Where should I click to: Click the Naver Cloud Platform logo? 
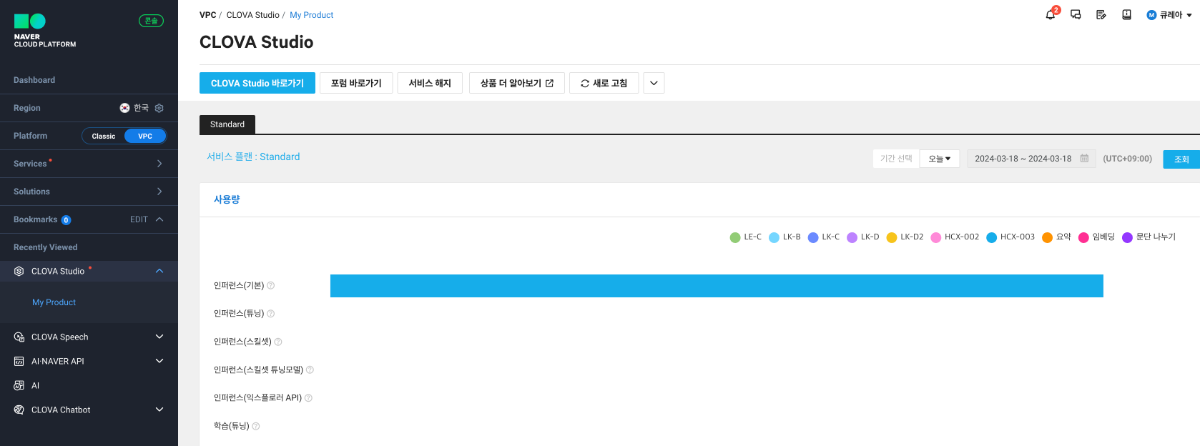45,32
